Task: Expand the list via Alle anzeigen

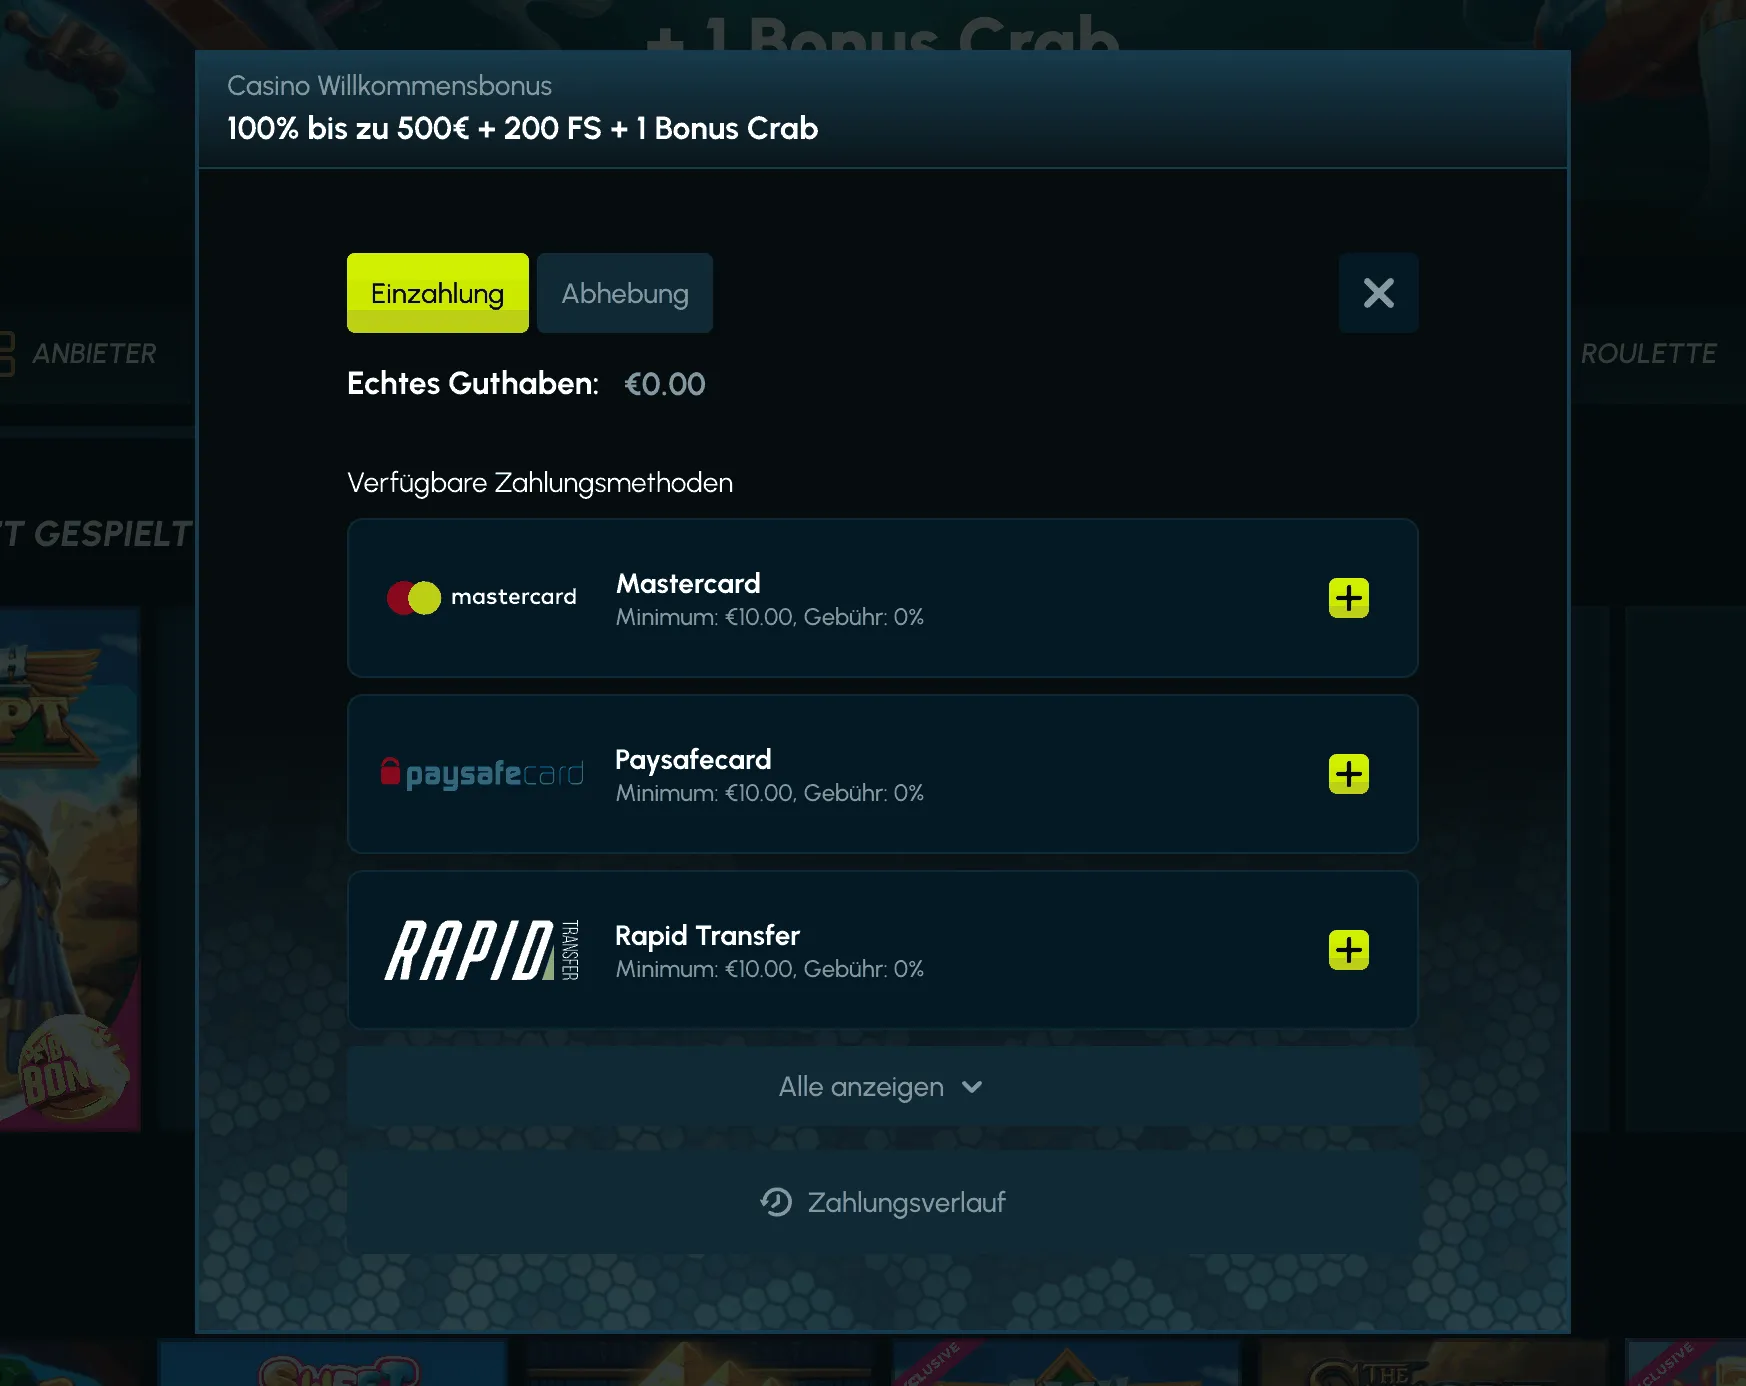Action: point(862,1087)
